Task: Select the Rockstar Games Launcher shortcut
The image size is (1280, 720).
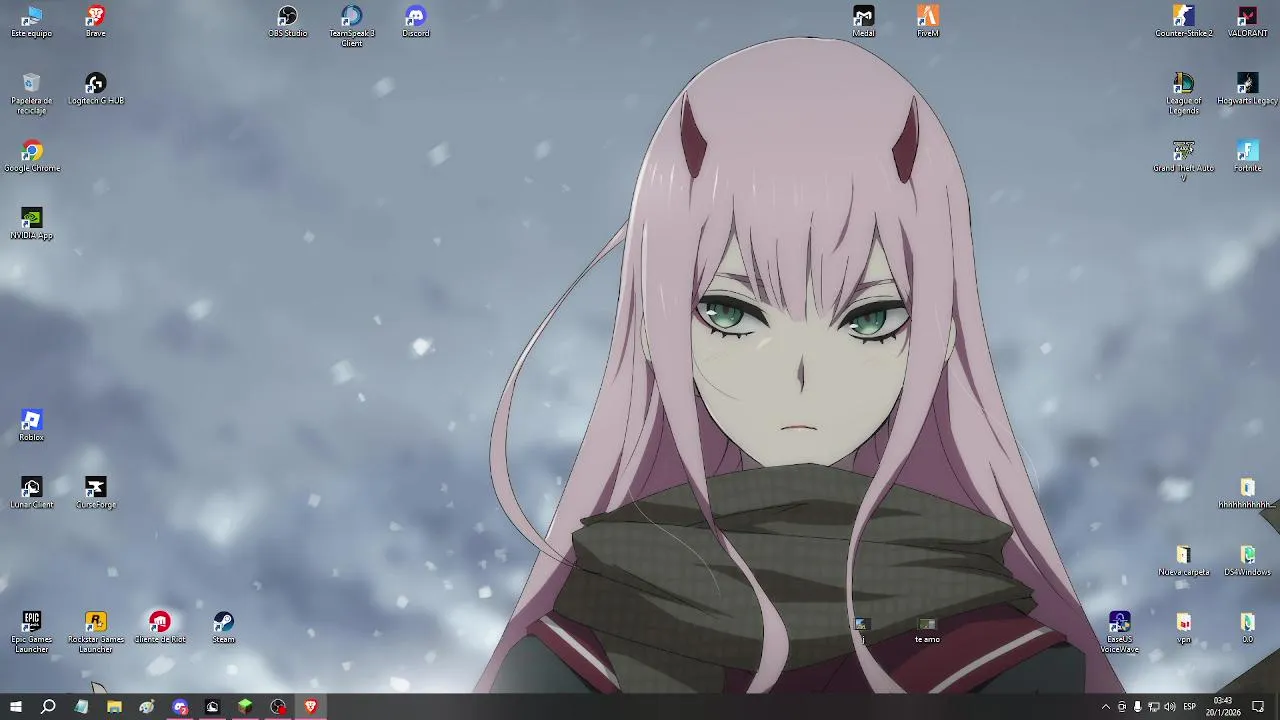Action: click(95, 632)
